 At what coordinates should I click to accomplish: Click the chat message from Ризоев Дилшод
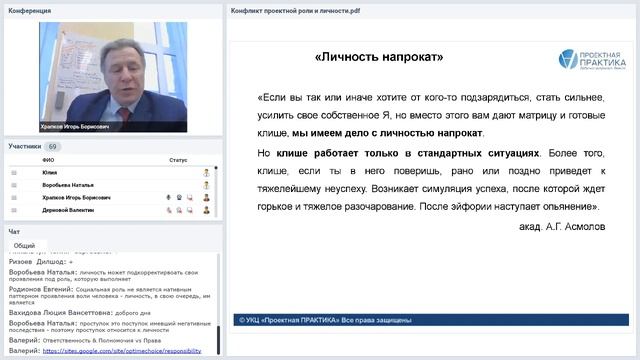pyautogui.click(x=41, y=262)
